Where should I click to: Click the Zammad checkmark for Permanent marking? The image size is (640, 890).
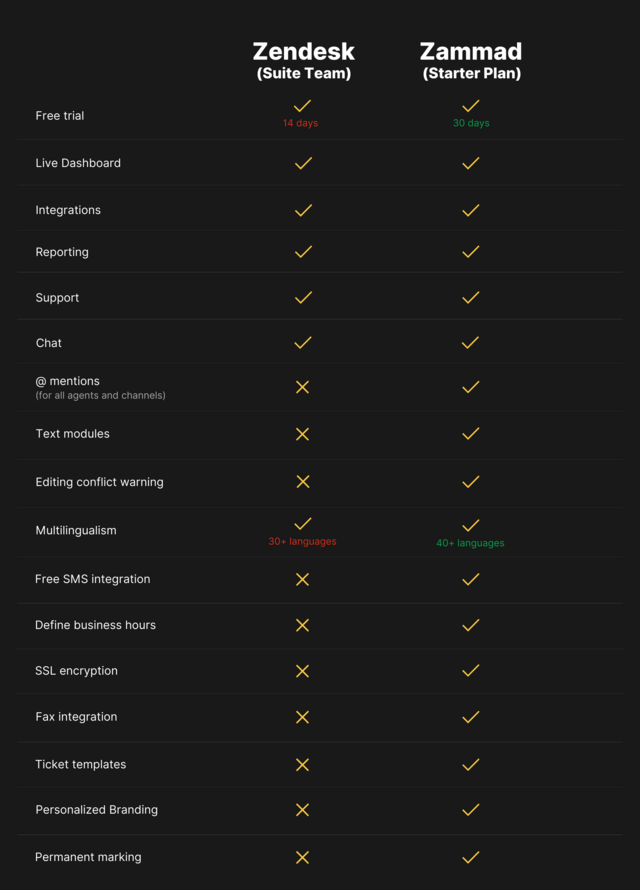coord(470,857)
